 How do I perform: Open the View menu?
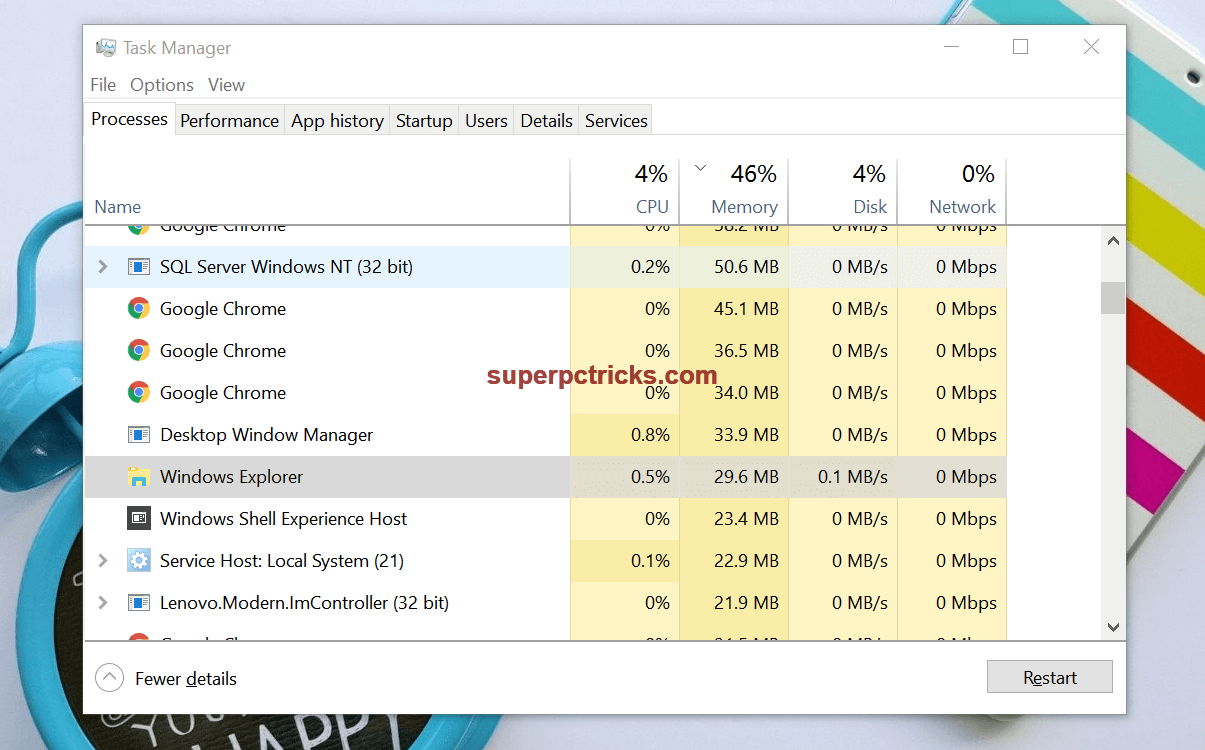[x=226, y=84]
